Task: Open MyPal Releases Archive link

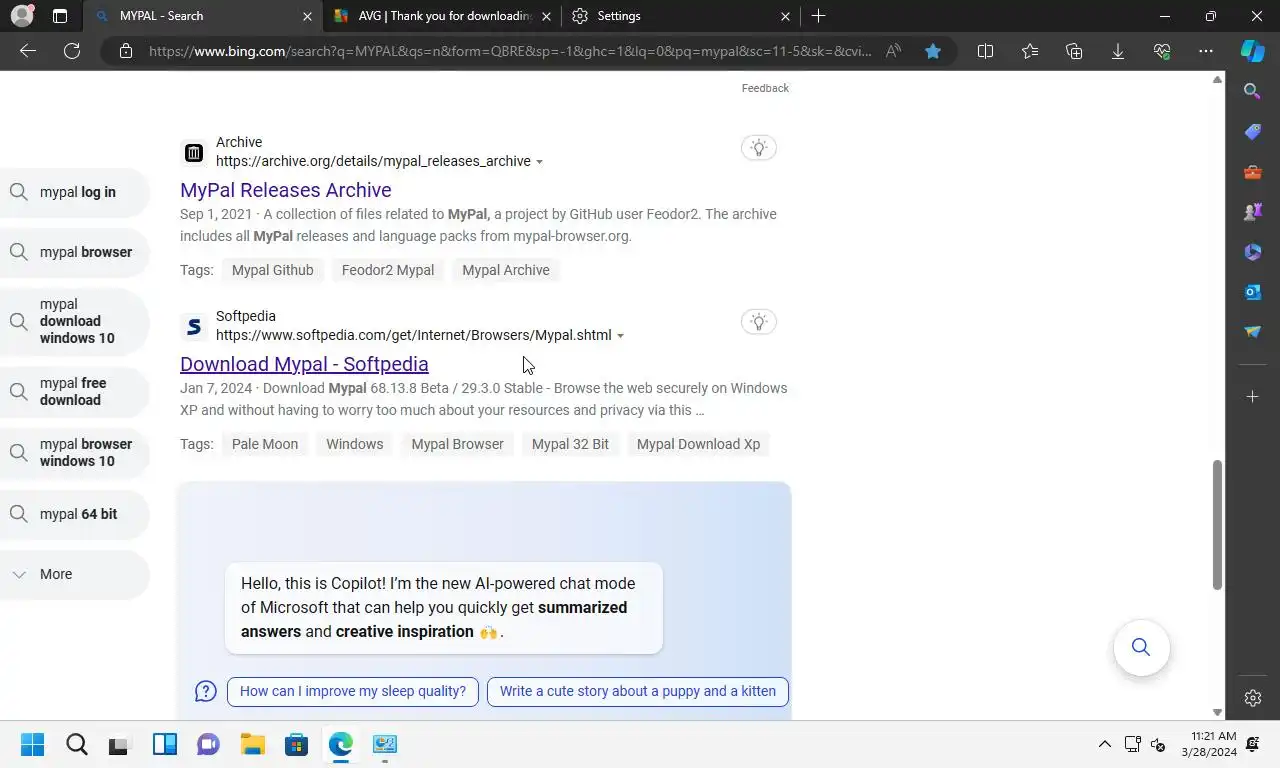Action: click(286, 190)
